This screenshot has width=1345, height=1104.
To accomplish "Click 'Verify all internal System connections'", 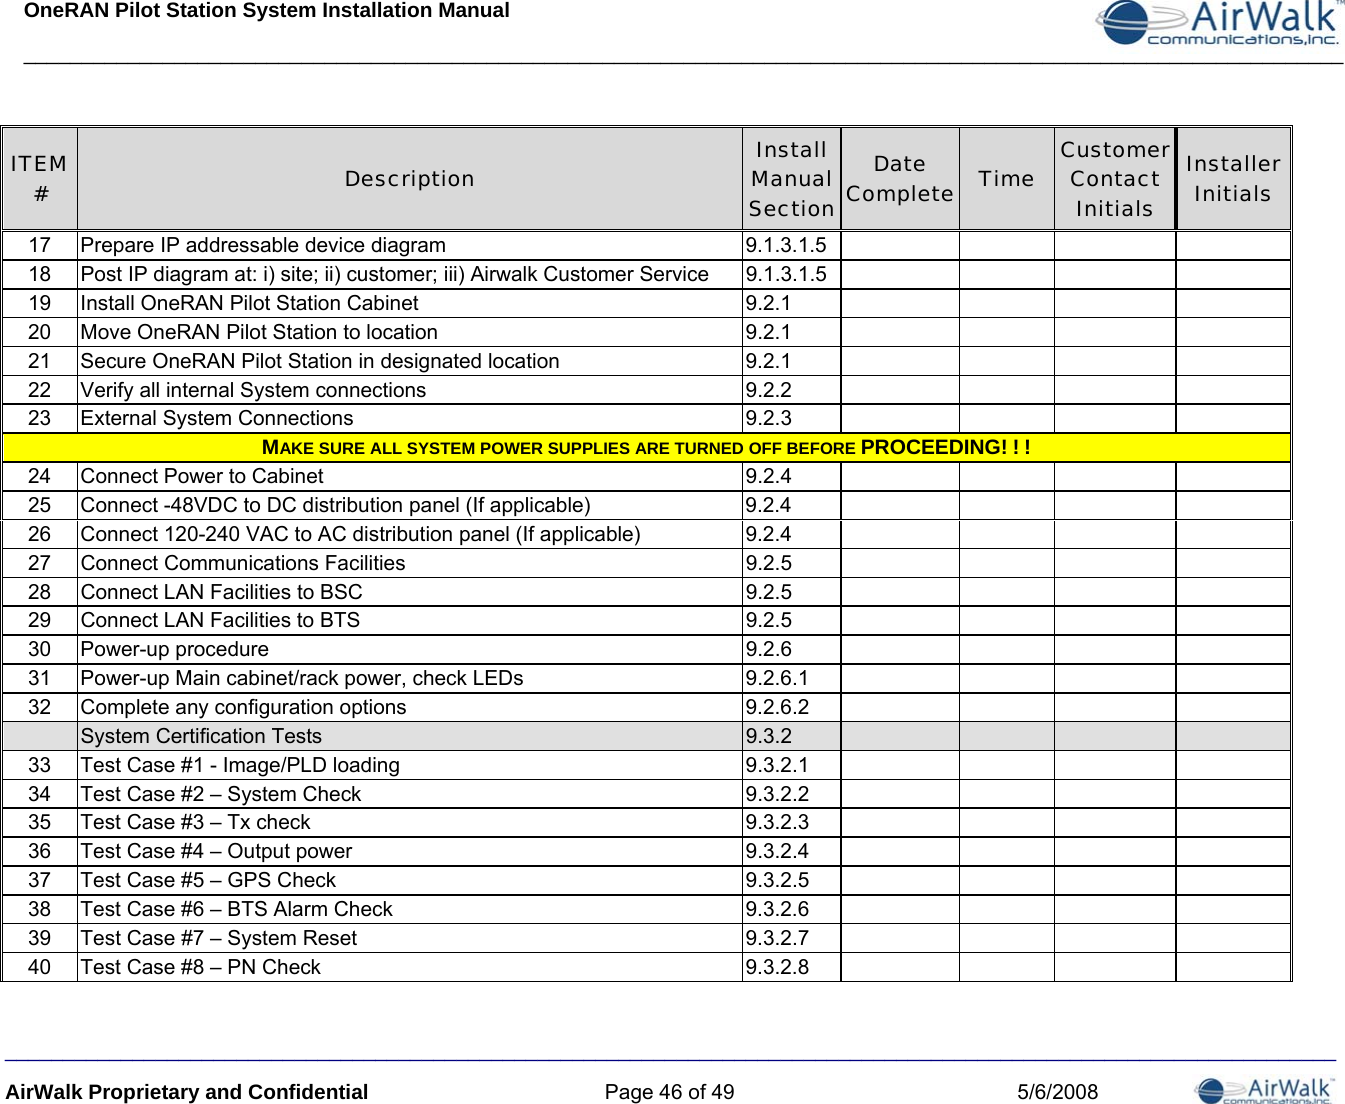I will pos(253,390).
